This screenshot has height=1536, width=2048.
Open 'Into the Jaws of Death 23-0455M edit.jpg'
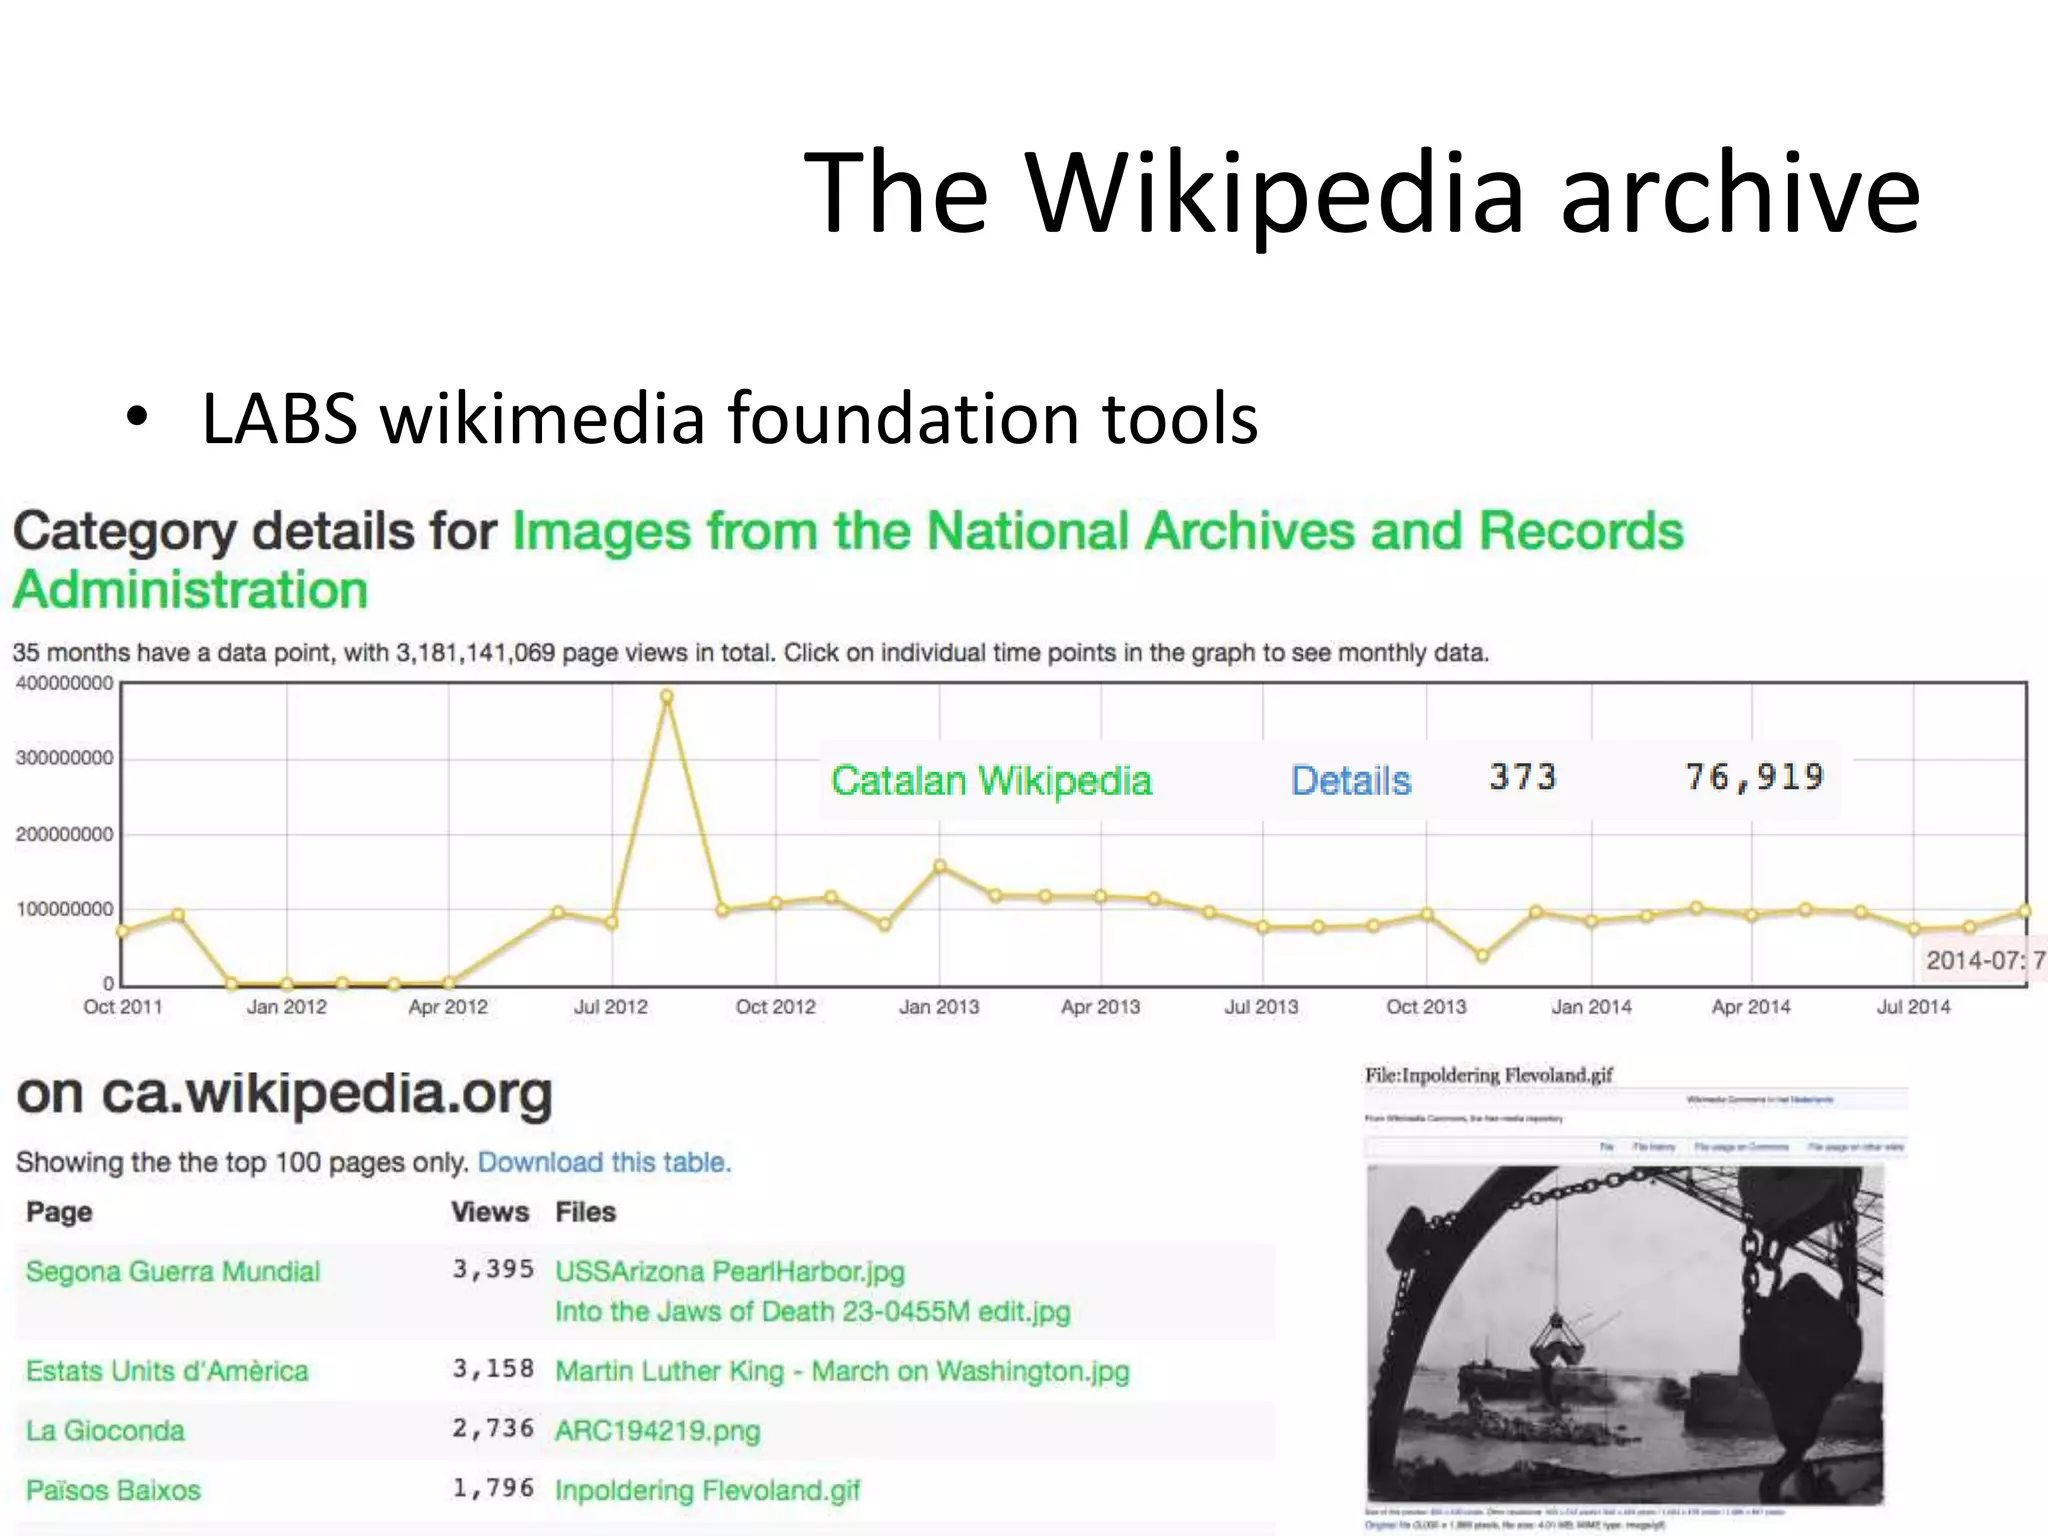pos(813,1311)
